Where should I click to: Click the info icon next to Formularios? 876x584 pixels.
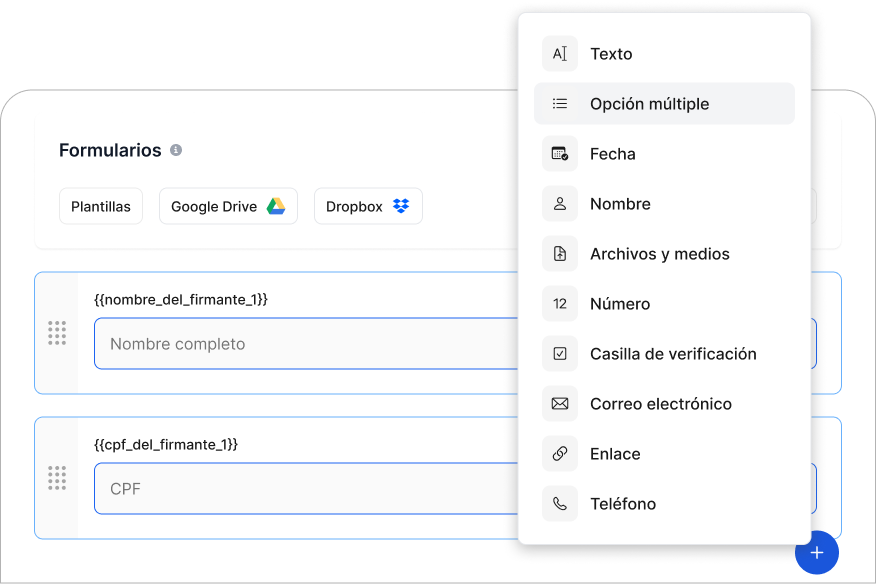click(x=177, y=151)
